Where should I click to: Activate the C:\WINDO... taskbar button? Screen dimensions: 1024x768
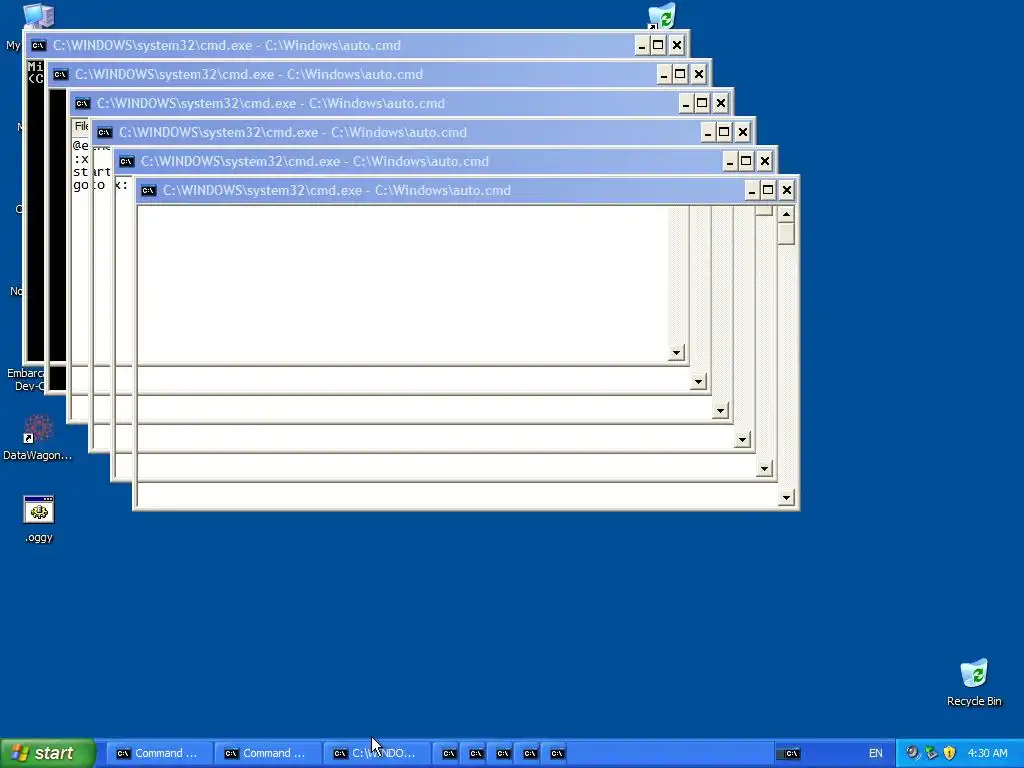[x=377, y=753]
